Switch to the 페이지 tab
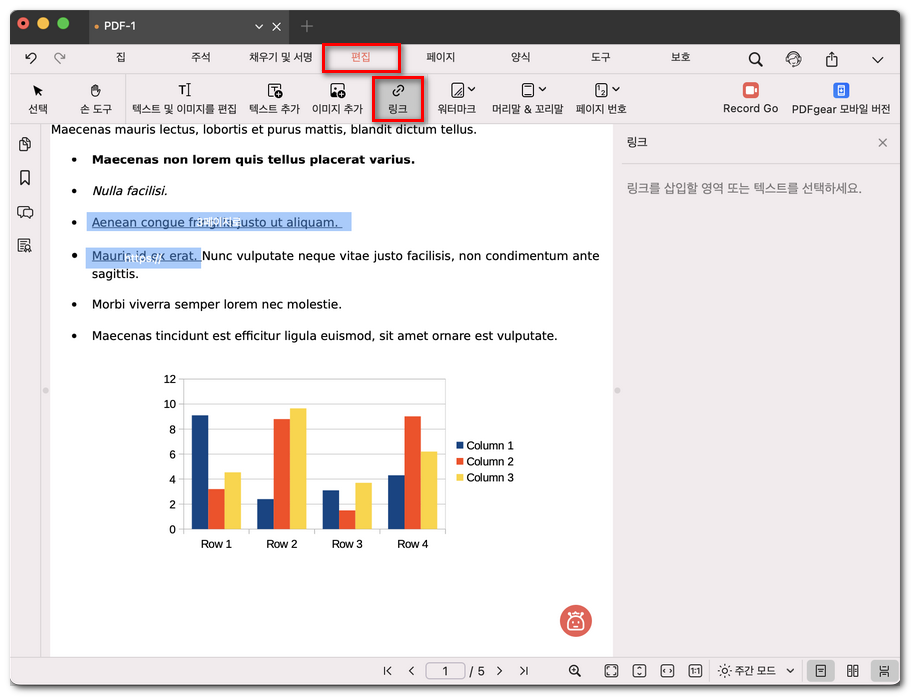 pos(440,58)
